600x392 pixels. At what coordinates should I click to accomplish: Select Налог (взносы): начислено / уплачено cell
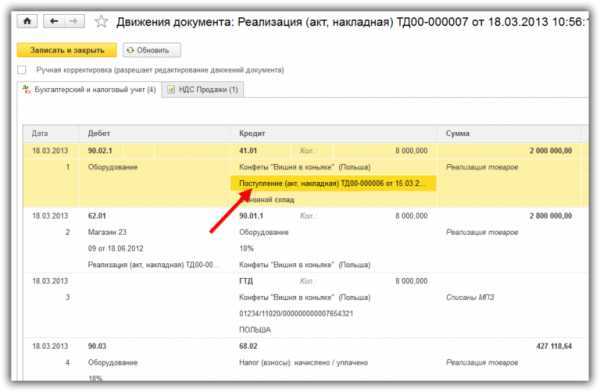coord(303,363)
